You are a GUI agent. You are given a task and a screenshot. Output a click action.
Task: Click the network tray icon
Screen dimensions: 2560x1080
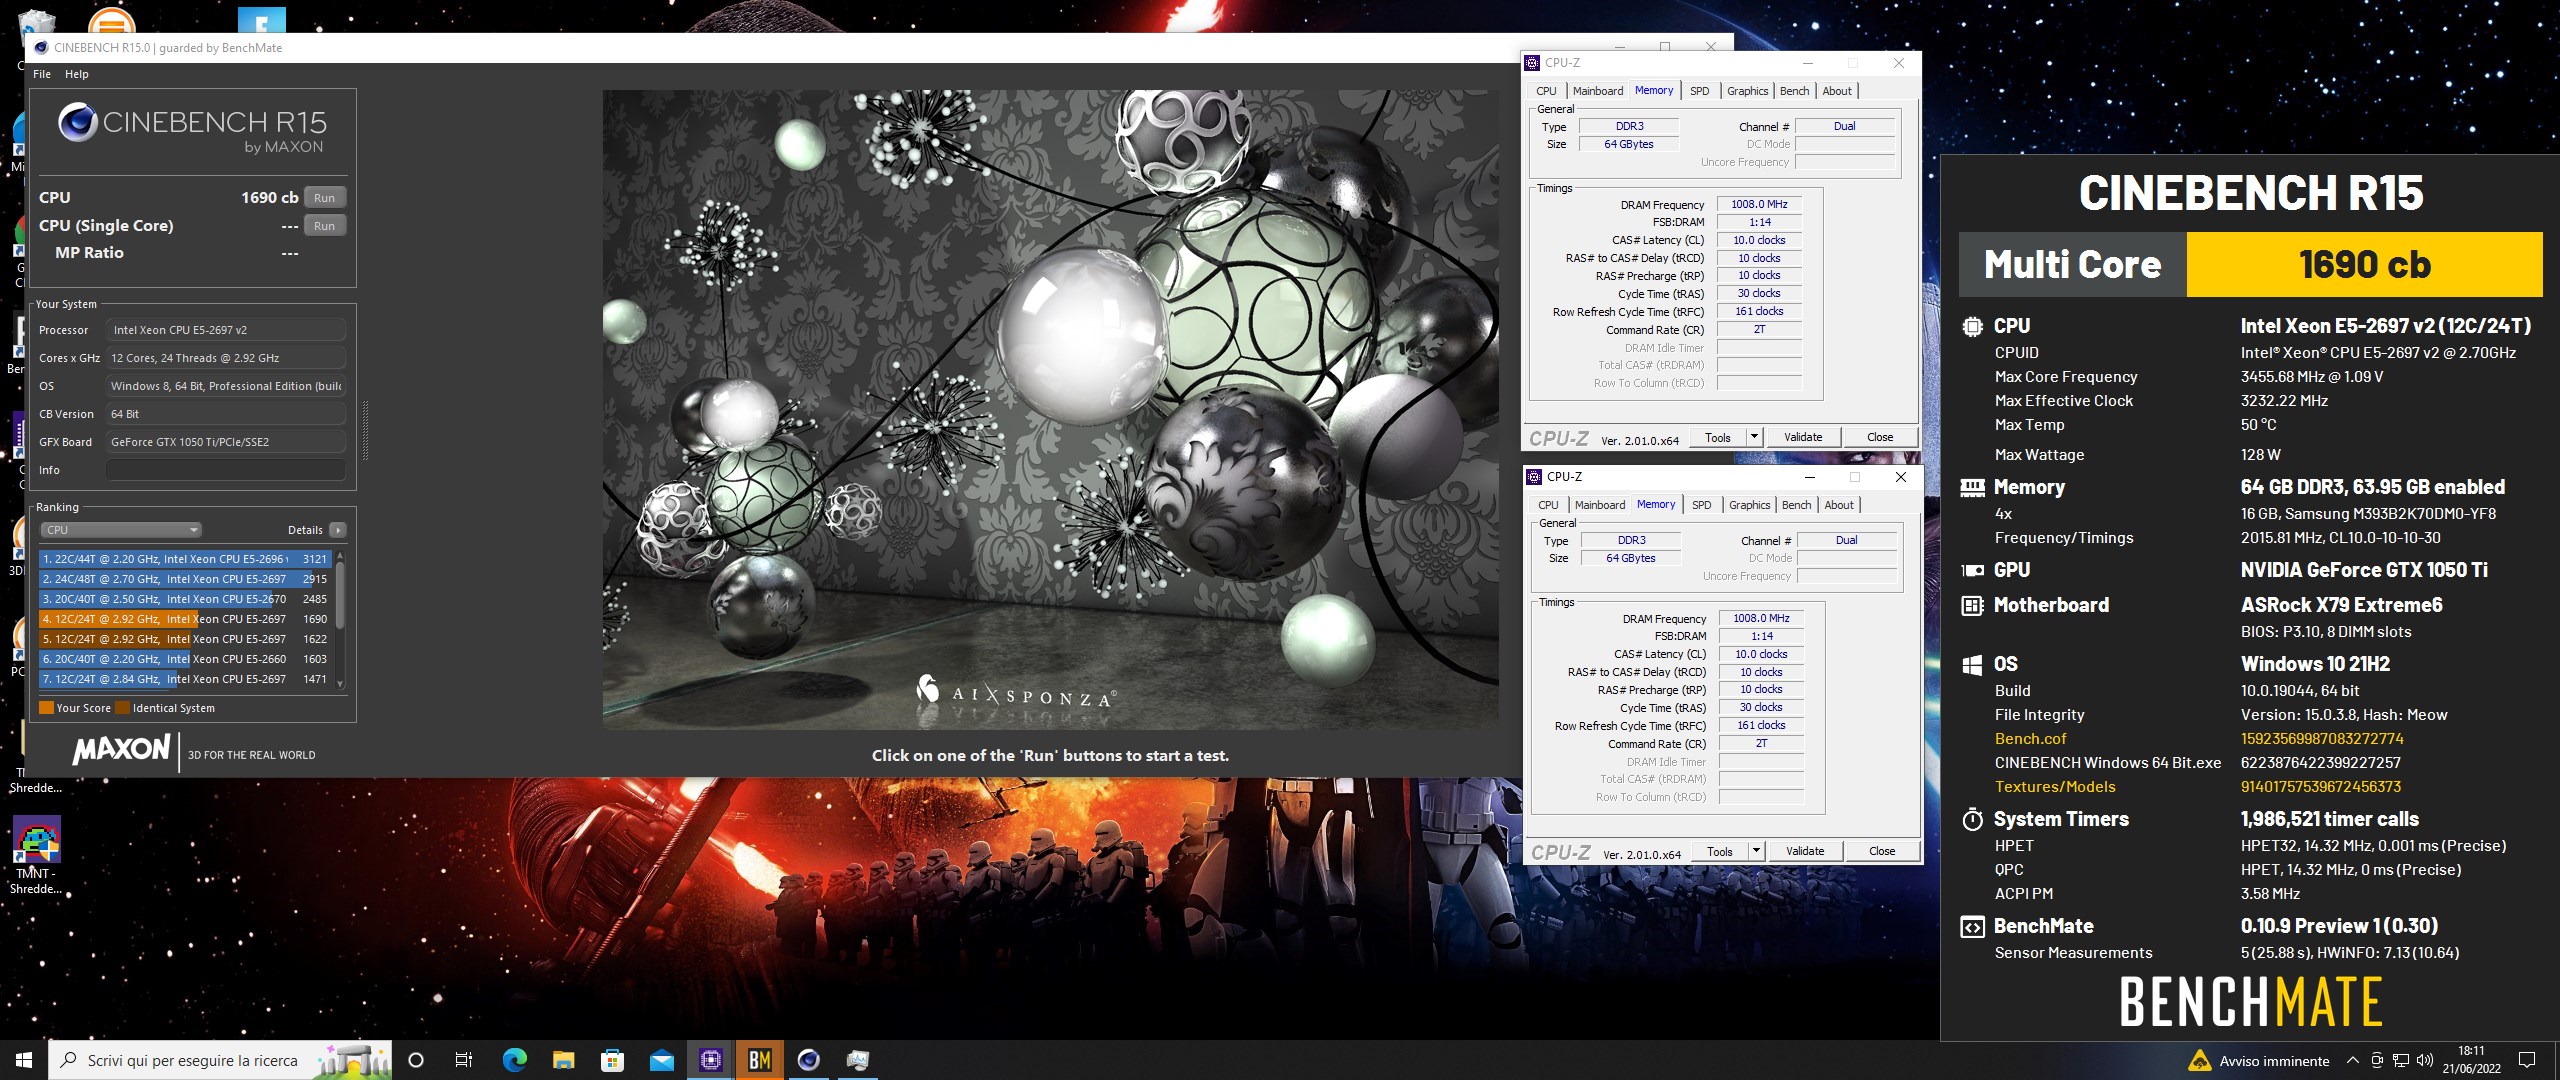tap(2400, 1060)
